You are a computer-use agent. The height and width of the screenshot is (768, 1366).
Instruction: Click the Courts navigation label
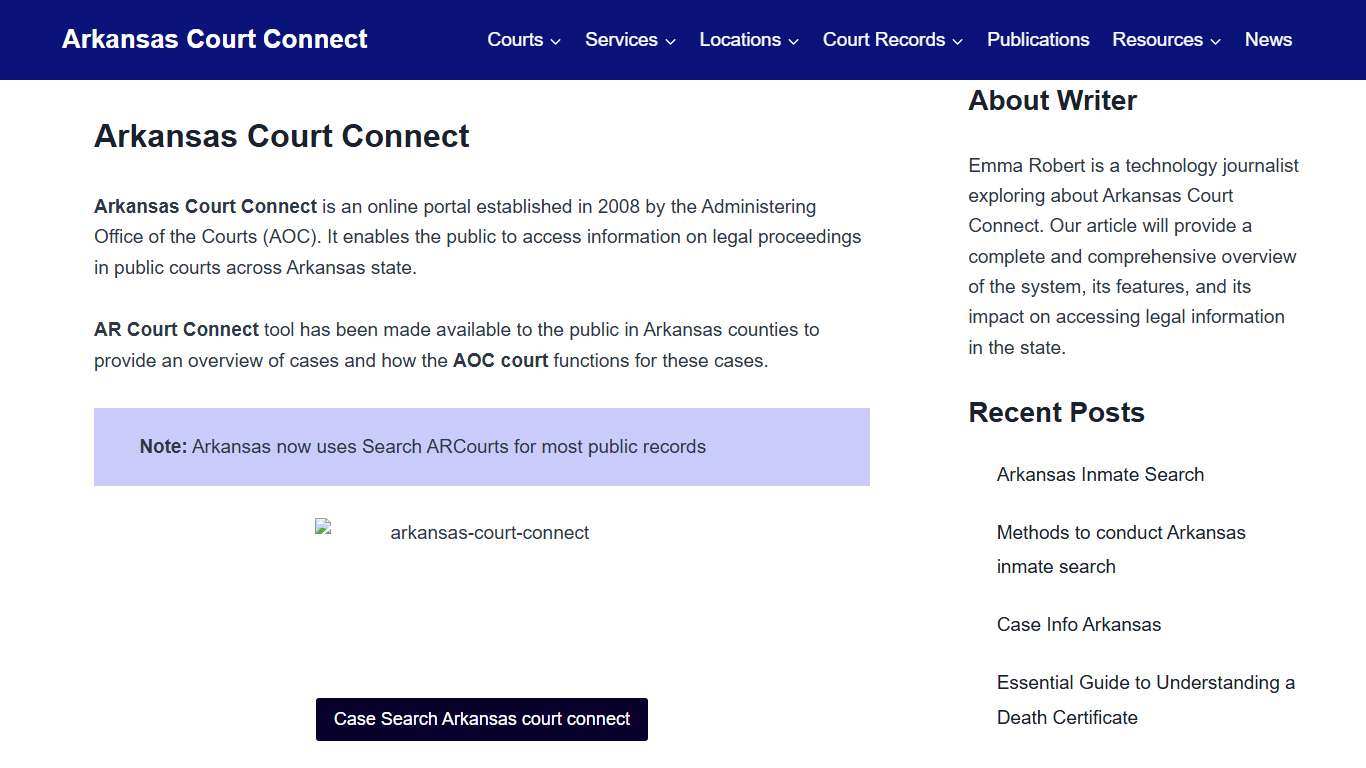515,40
